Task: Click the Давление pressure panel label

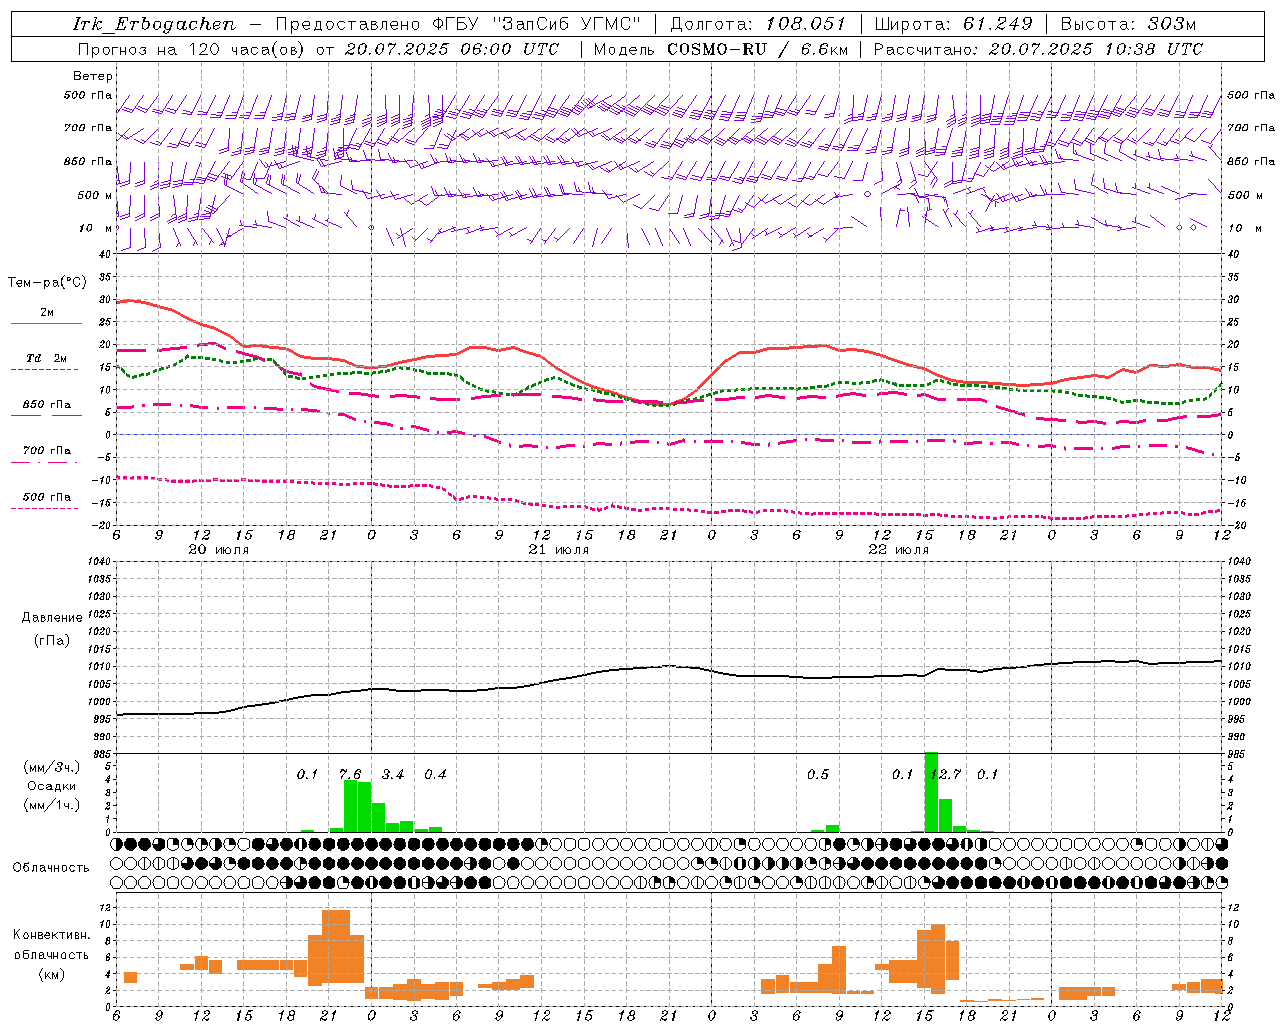Action: pos(52,618)
